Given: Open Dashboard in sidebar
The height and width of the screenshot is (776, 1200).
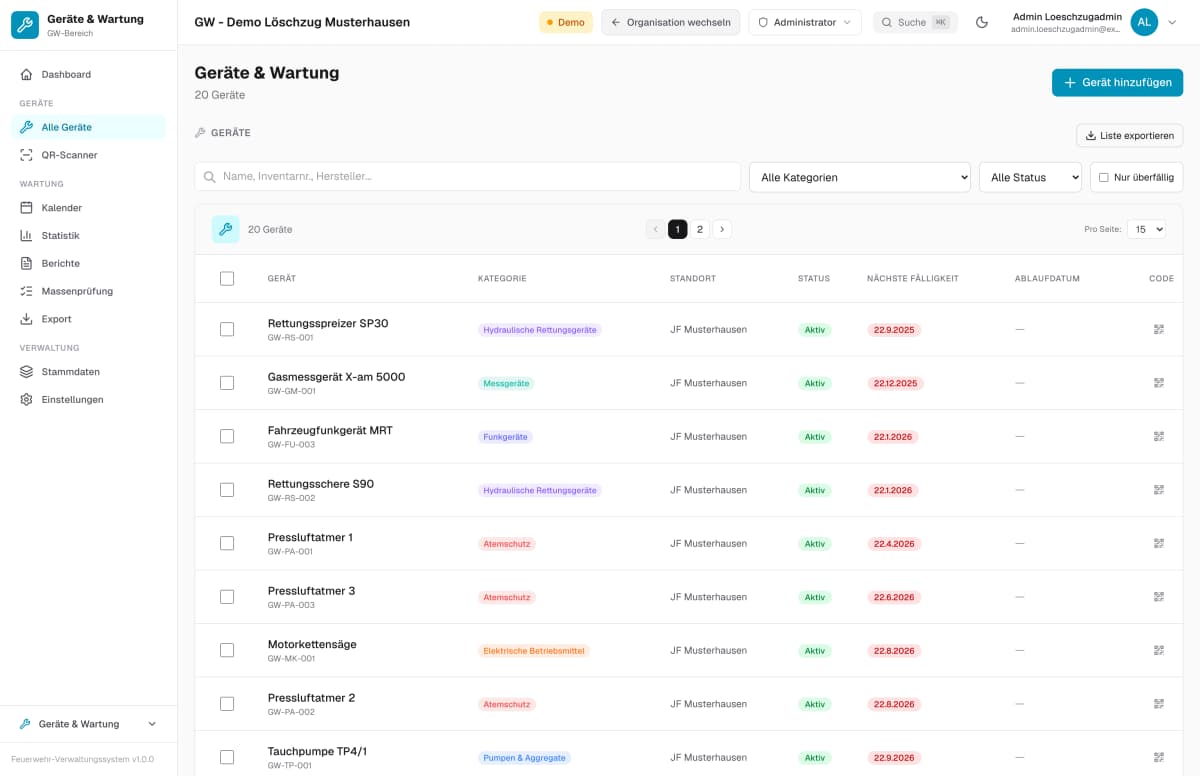Looking at the screenshot, I should coord(89,74).
